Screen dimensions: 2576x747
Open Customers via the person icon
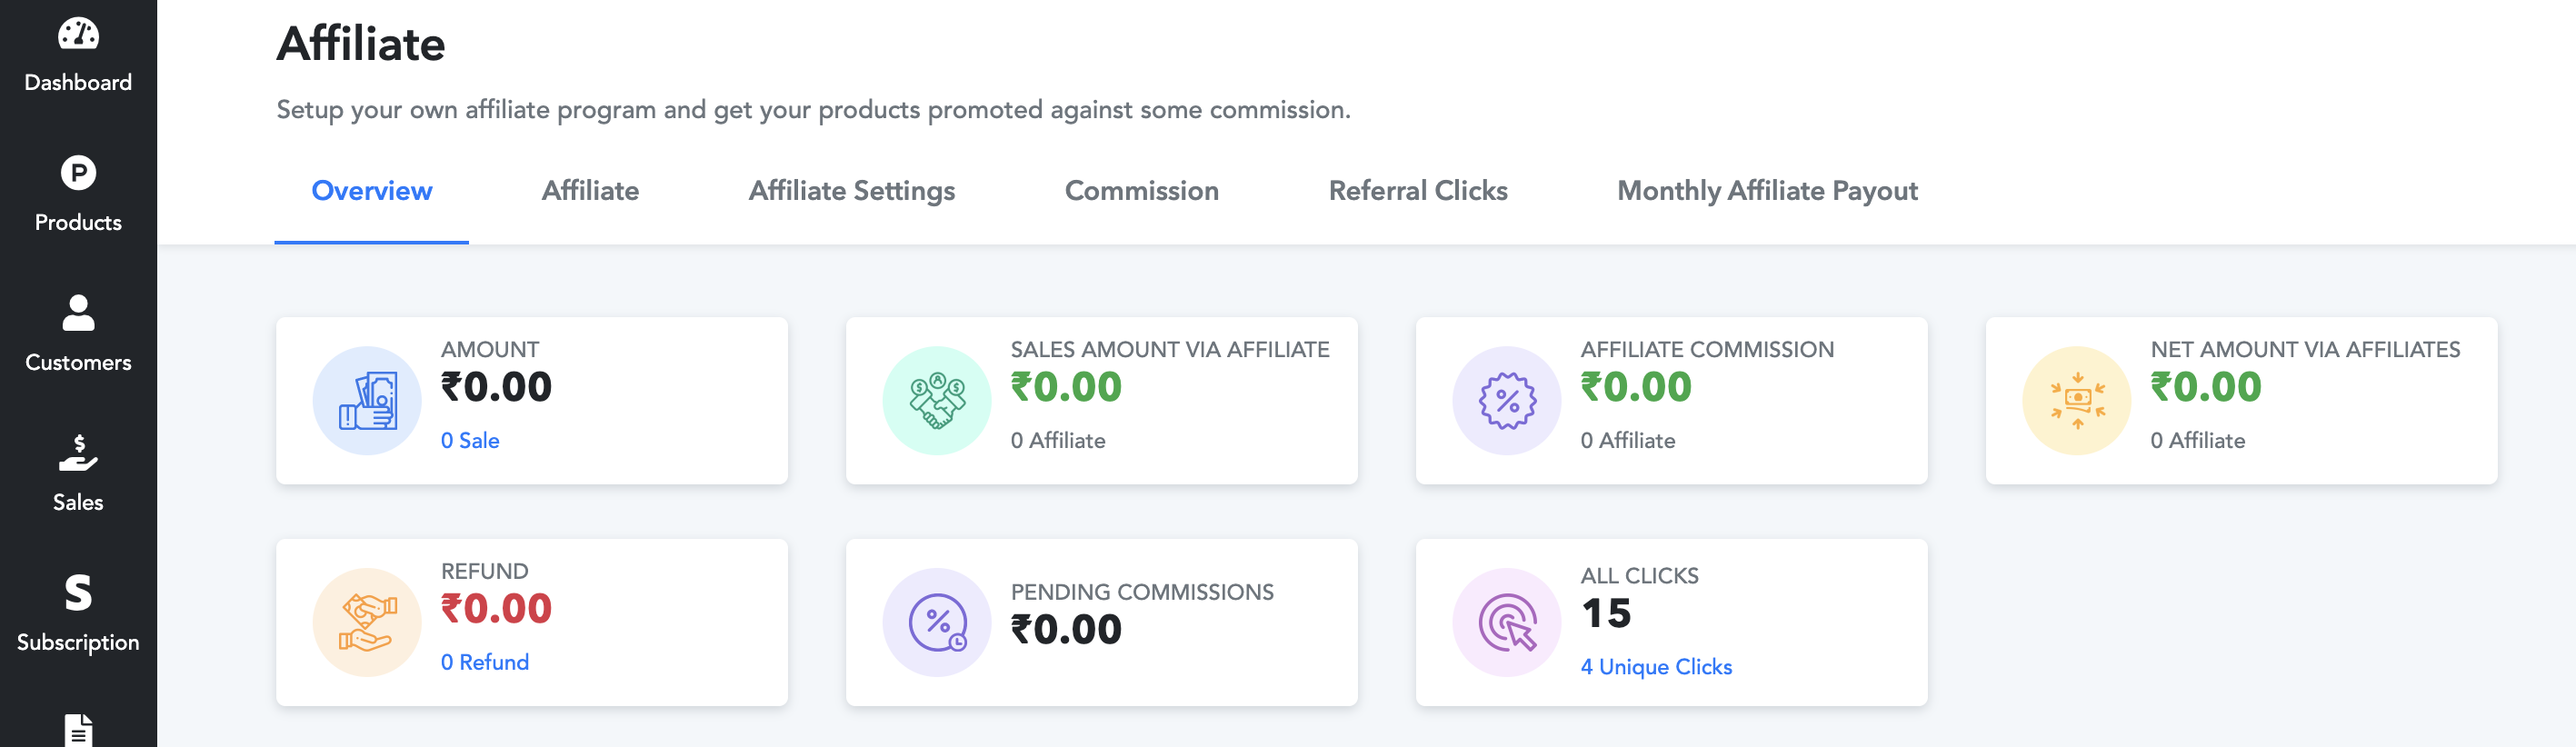(x=78, y=313)
